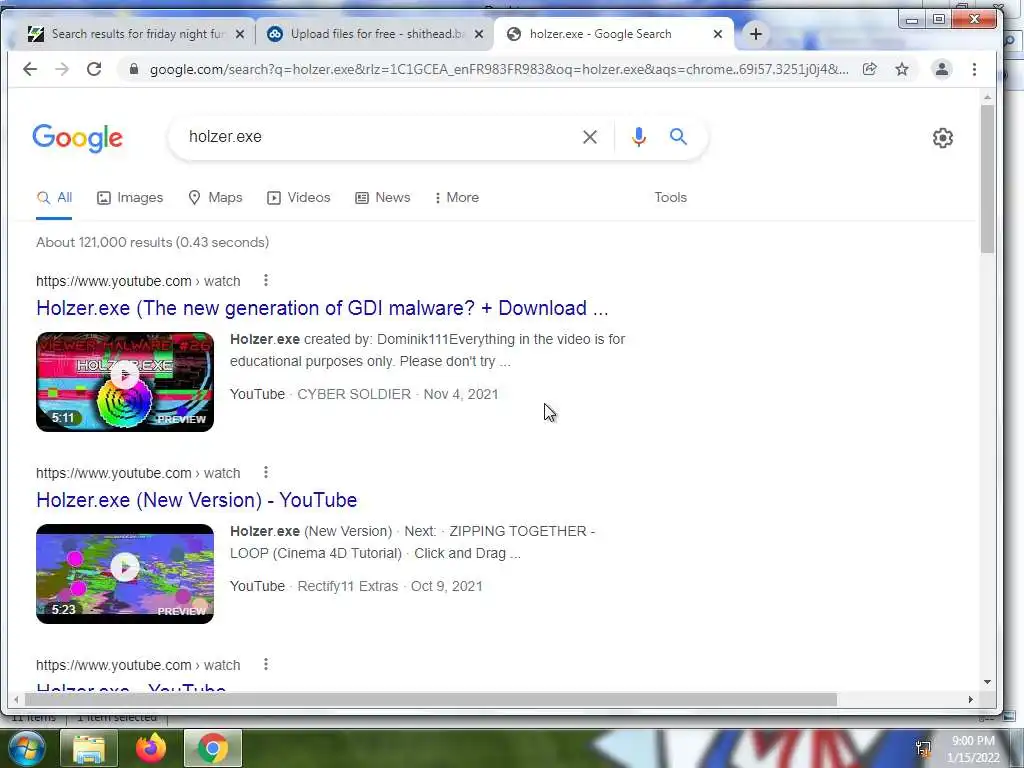Go back with the browser back arrow
Image resolution: width=1024 pixels, height=768 pixels.
pos(30,69)
